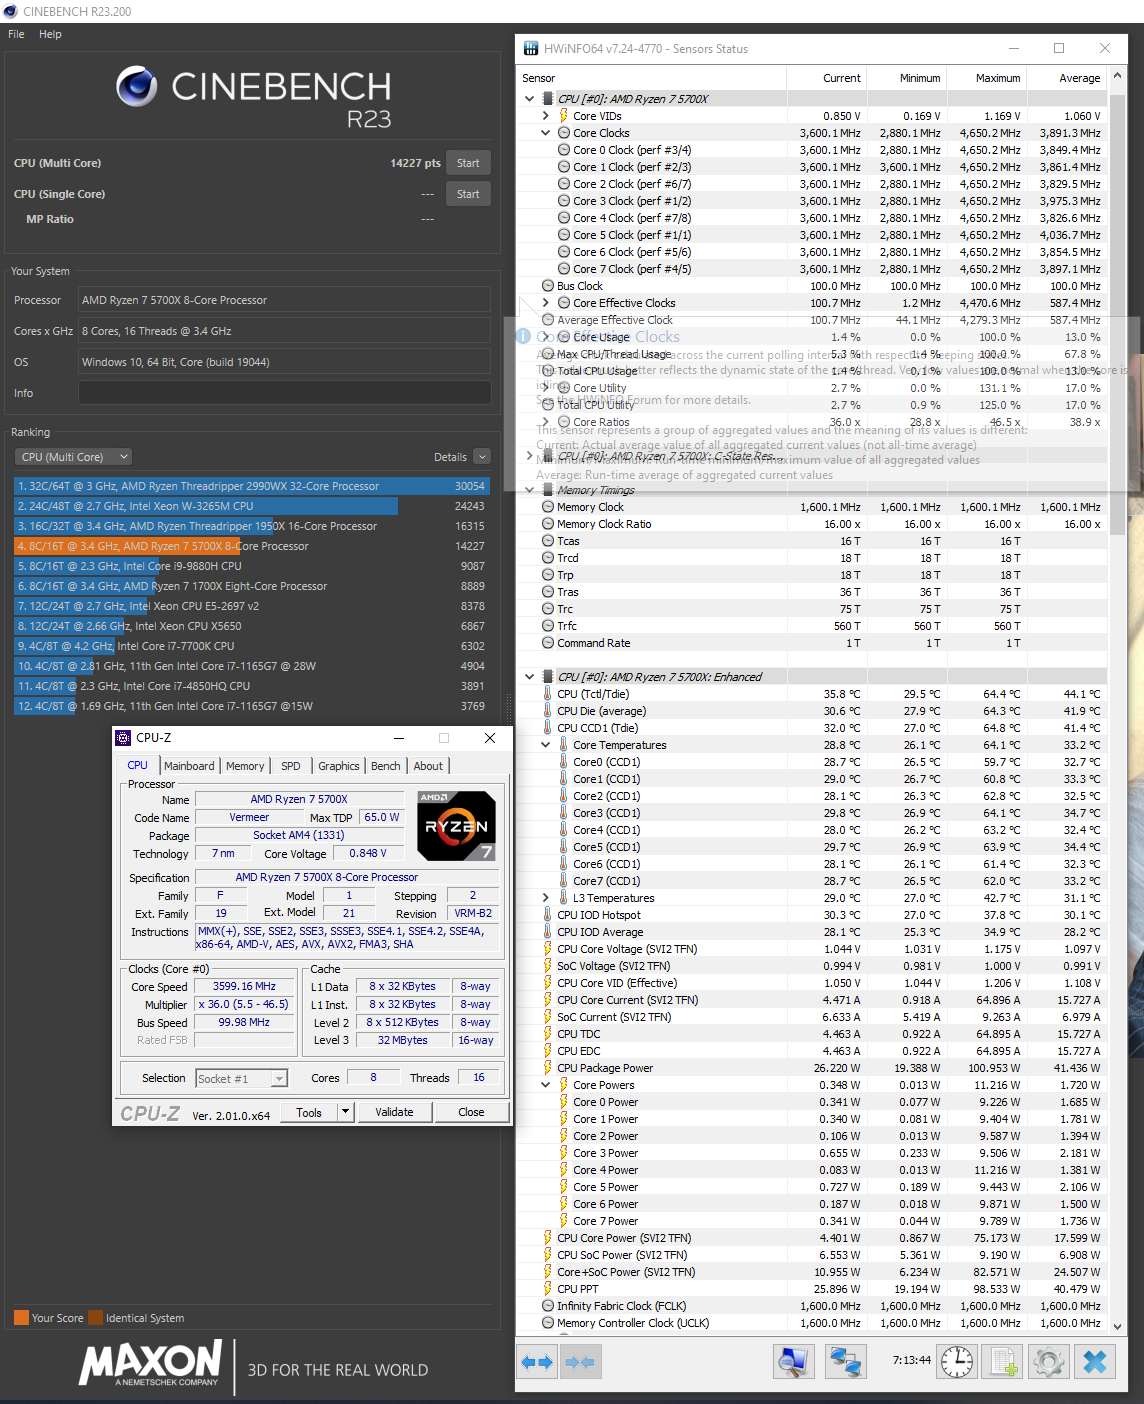Click CPU (Tctl/Tdie) thermometer icon

(x=548, y=694)
